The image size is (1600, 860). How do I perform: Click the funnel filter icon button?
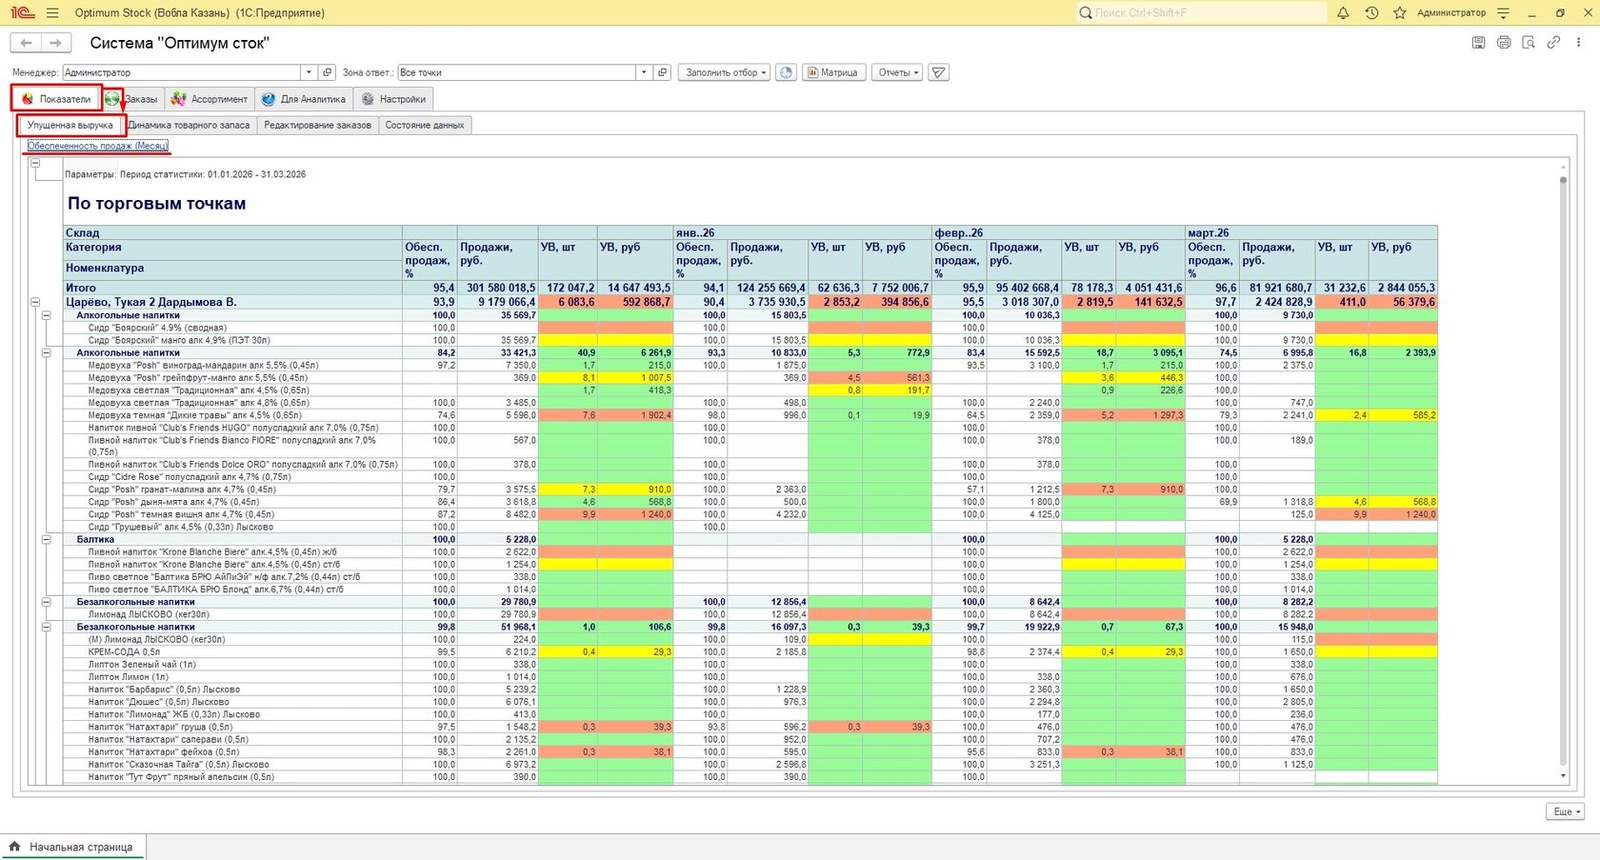938,72
